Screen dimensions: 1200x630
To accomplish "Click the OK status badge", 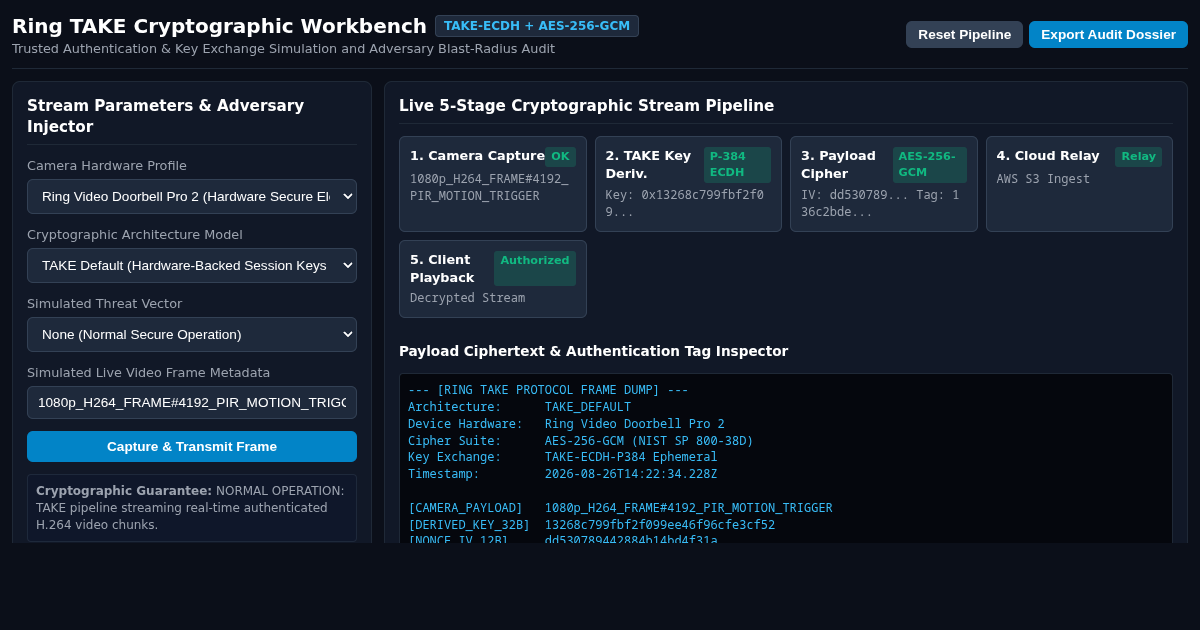I will coord(560,157).
